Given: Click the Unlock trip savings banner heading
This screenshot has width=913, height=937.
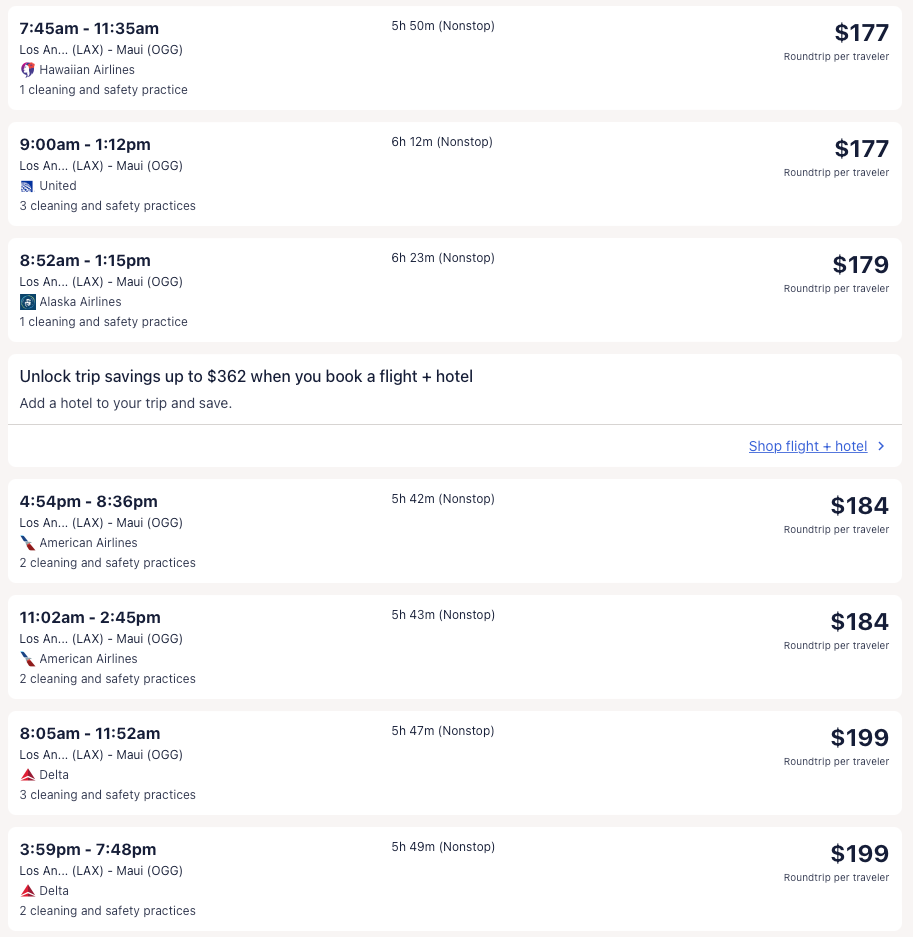Looking at the screenshot, I should (x=246, y=377).
